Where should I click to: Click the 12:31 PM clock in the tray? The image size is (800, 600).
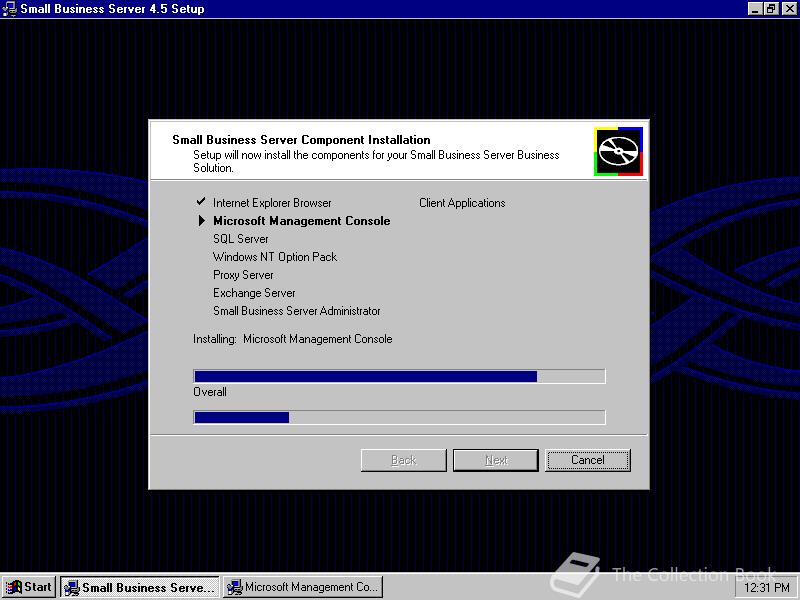[766, 587]
